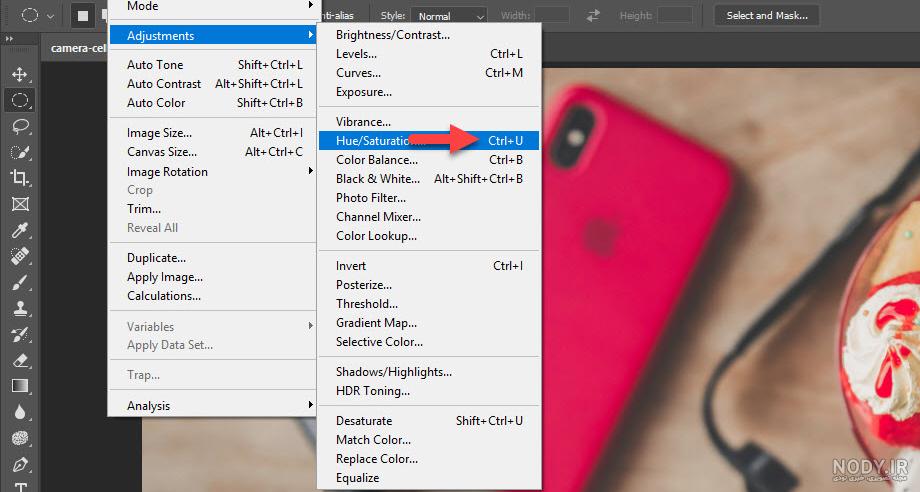Select the Crop tool
The width and height of the screenshot is (920, 492).
coord(20,178)
